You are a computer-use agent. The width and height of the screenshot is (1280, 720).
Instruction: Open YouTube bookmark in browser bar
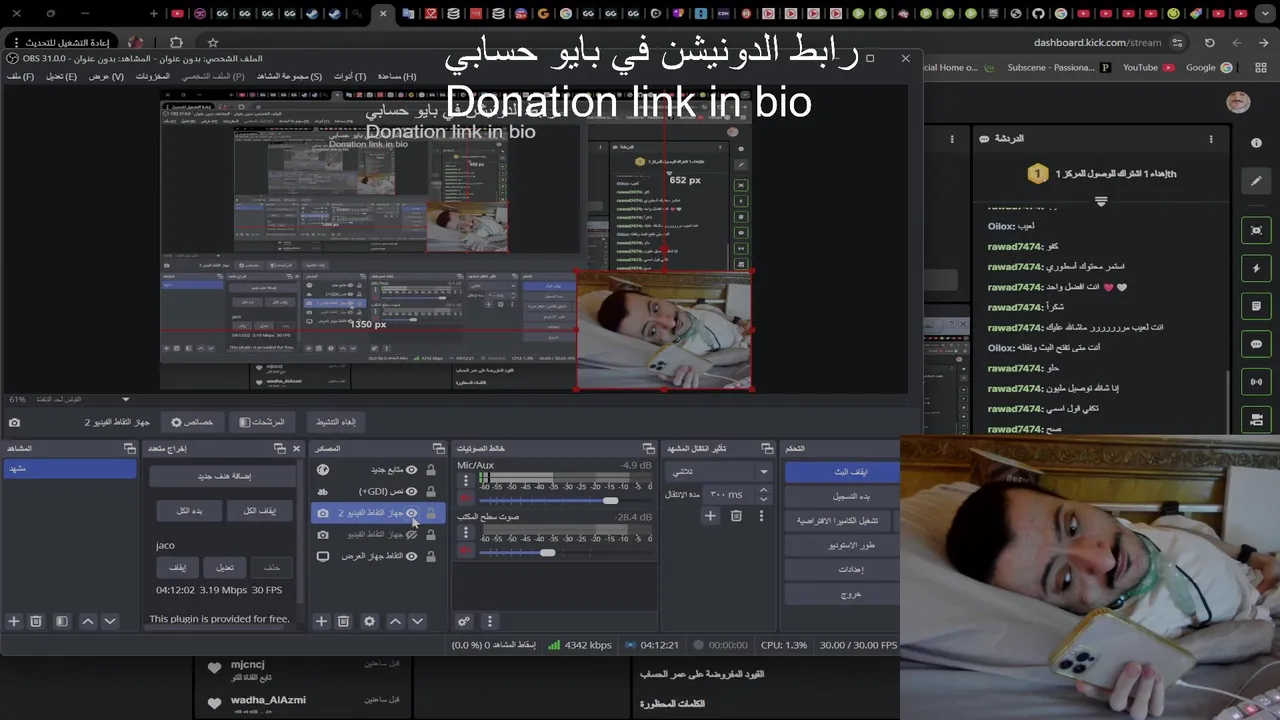1149,67
